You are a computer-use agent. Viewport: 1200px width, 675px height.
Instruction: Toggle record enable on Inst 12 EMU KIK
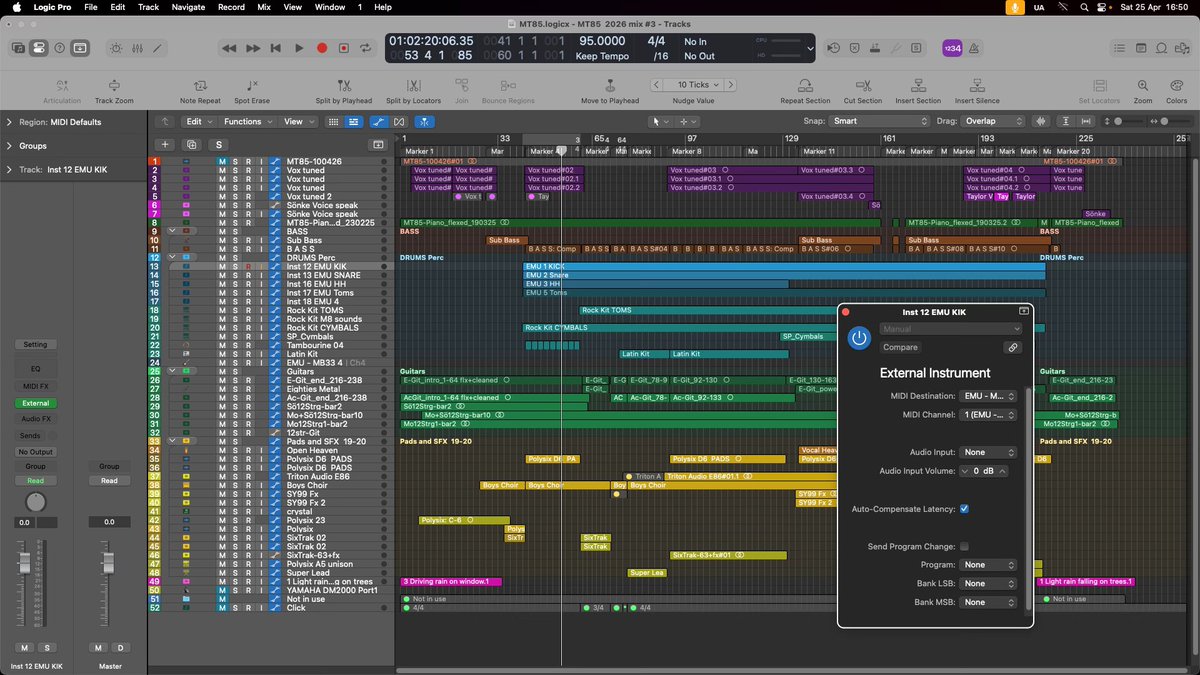click(x=248, y=266)
